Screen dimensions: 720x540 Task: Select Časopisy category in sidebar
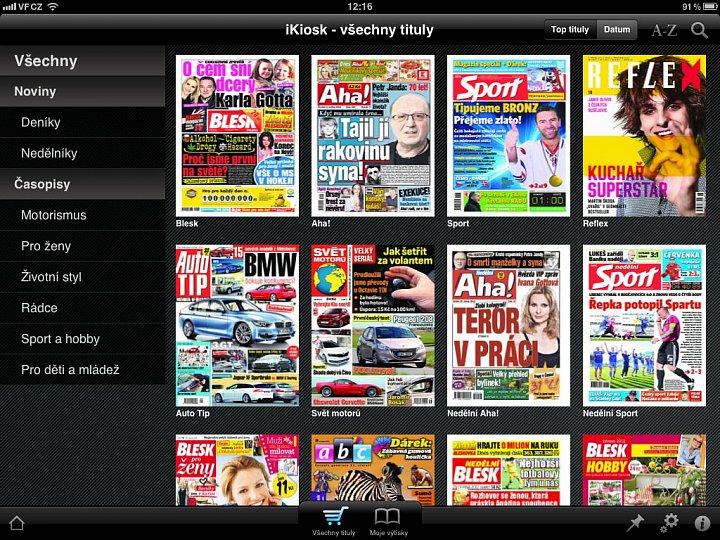[x=83, y=184]
